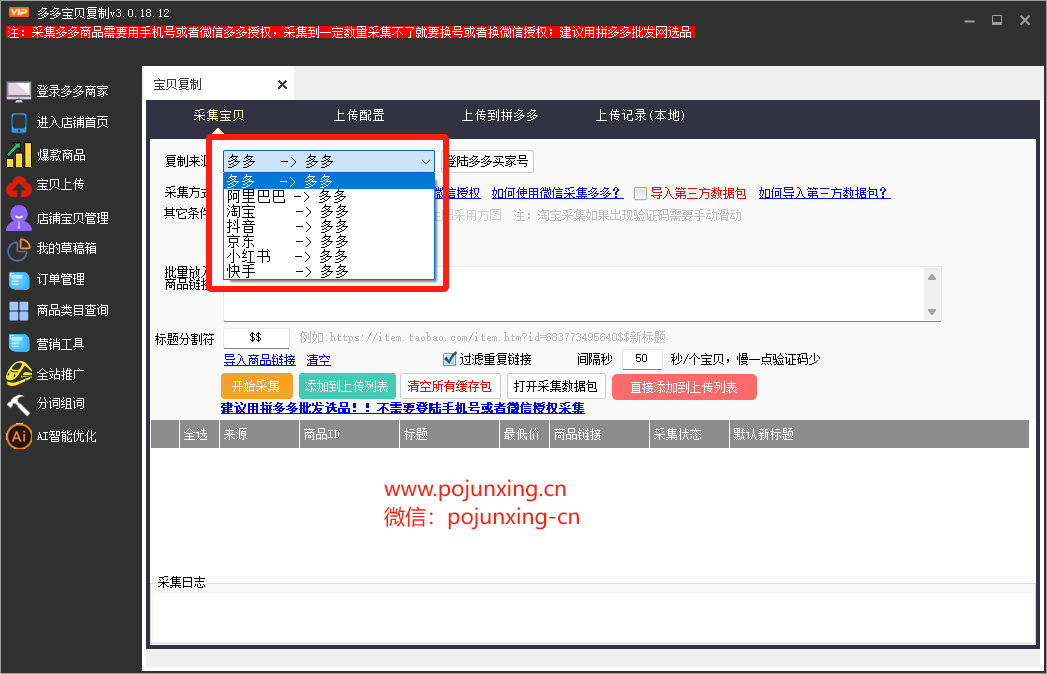The image size is (1047, 674).
Task: Click the yellow planet icon for 全站推广
Action: 19,374
